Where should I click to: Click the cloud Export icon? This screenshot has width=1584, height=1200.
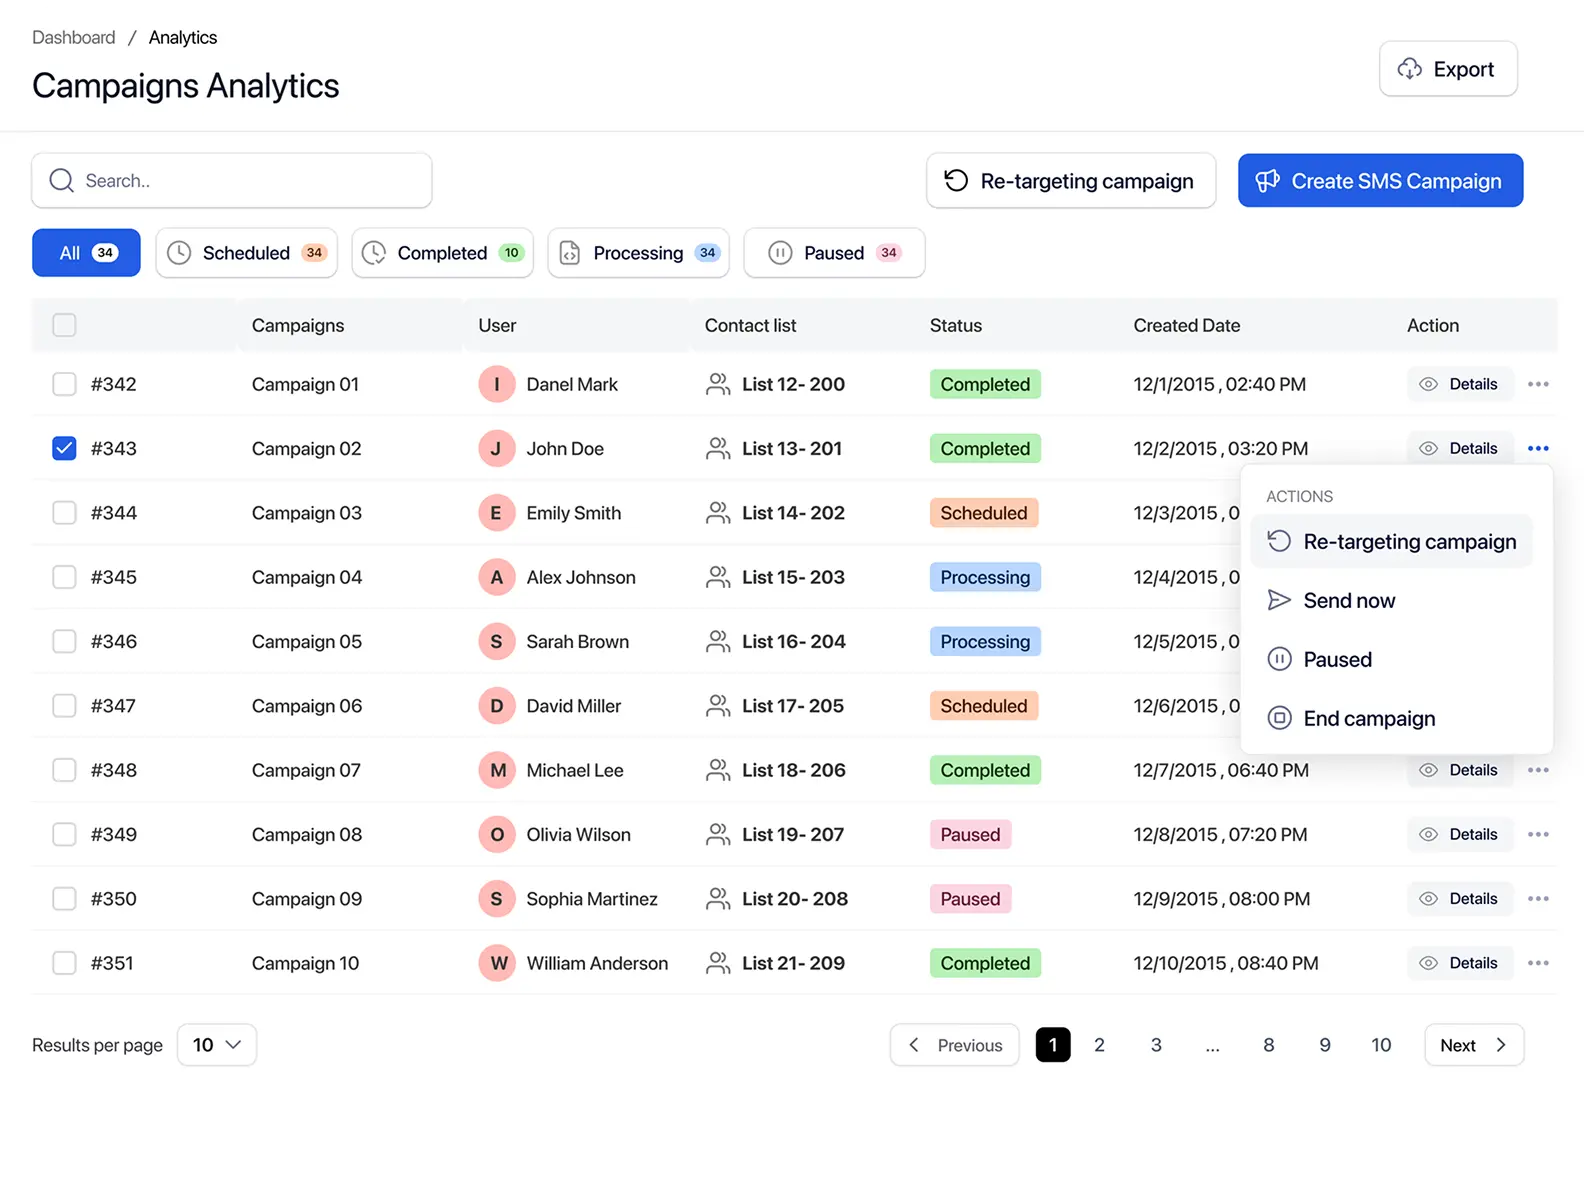click(x=1409, y=69)
